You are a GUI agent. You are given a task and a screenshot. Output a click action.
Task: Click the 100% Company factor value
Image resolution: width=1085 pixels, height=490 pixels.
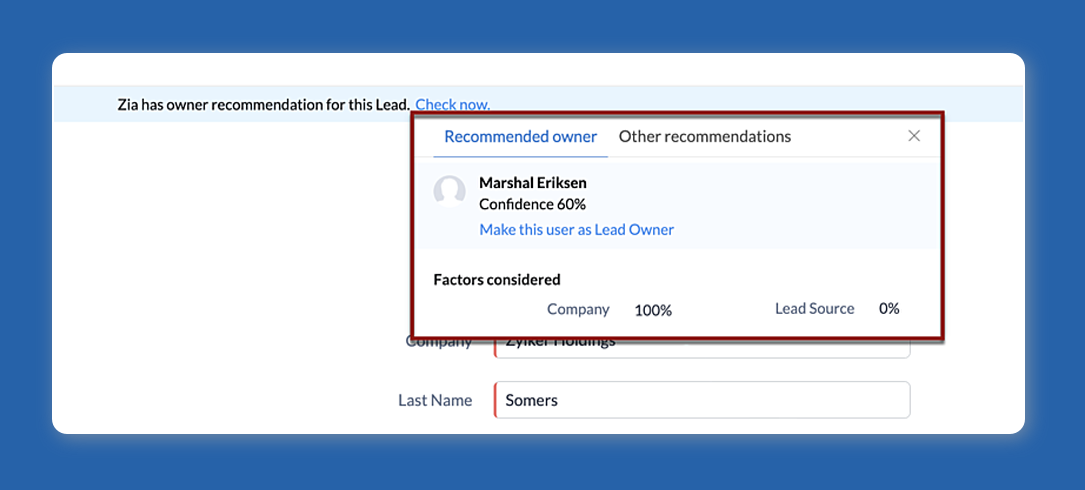click(652, 310)
